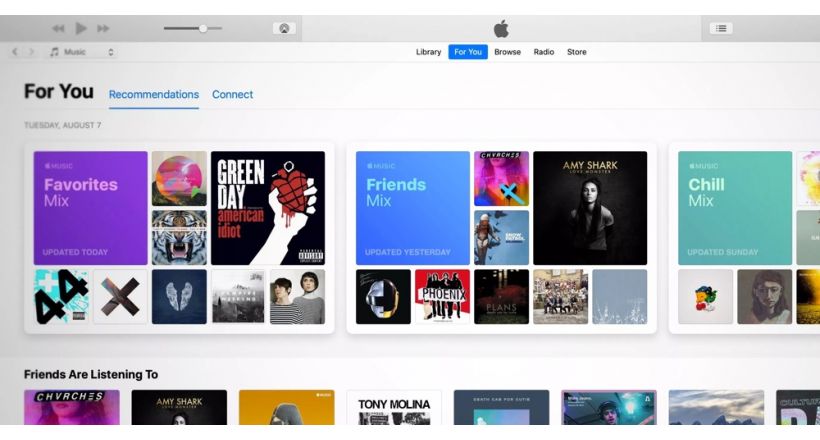Open the AirPlay output menu

tap(284, 28)
